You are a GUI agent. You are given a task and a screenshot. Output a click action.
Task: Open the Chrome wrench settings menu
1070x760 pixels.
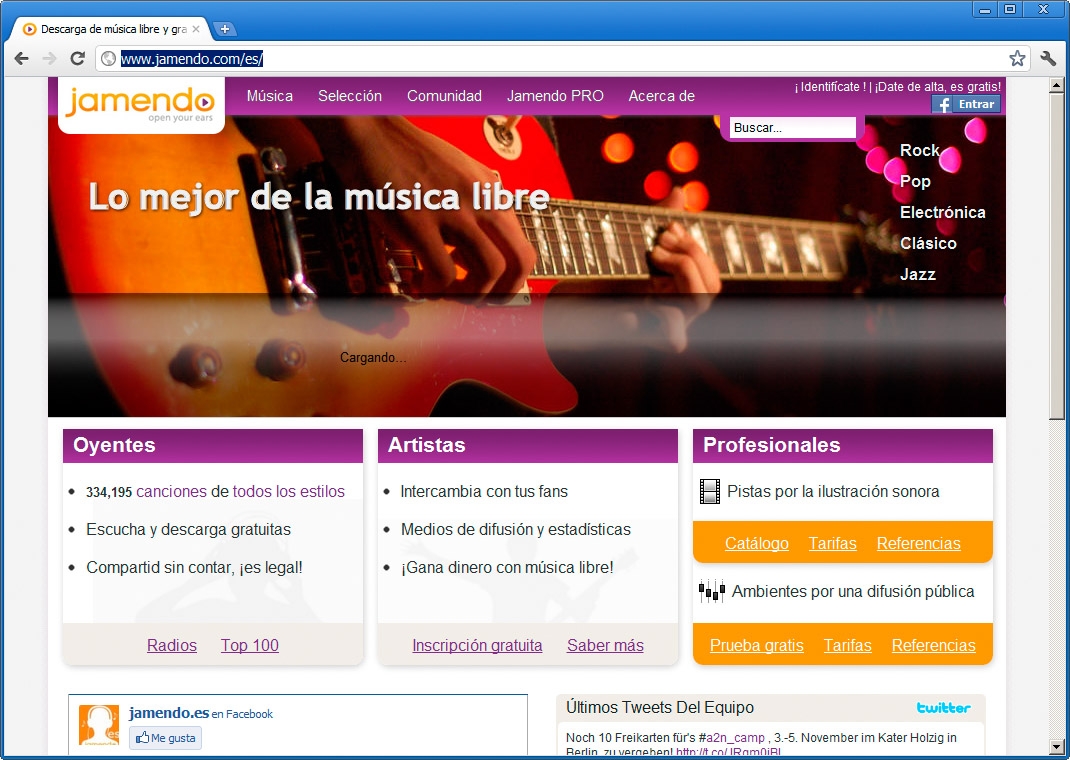[x=1048, y=59]
